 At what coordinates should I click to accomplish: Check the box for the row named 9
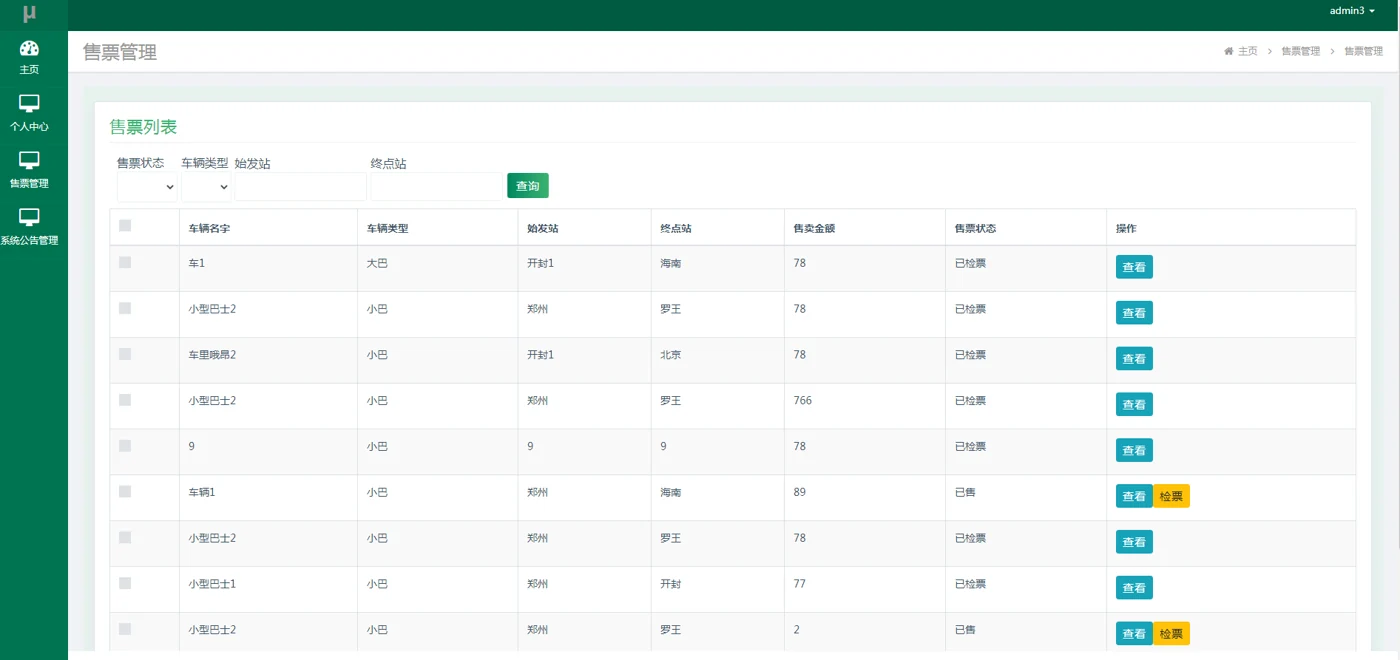click(125, 446)
